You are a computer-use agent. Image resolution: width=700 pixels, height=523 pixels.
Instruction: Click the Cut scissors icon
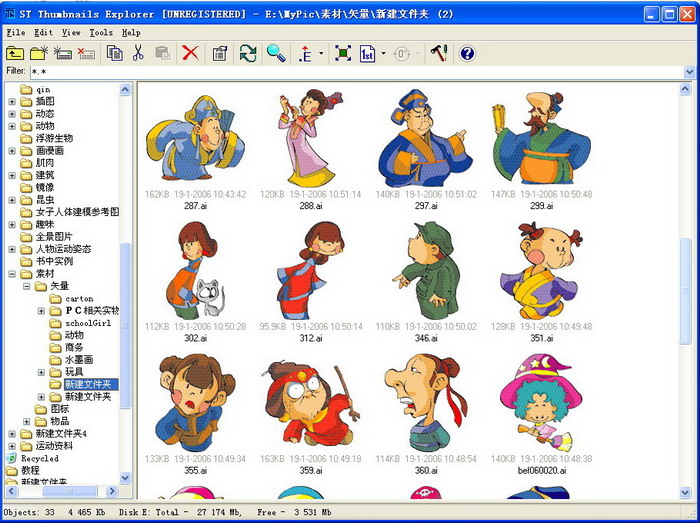click(138, 54)
